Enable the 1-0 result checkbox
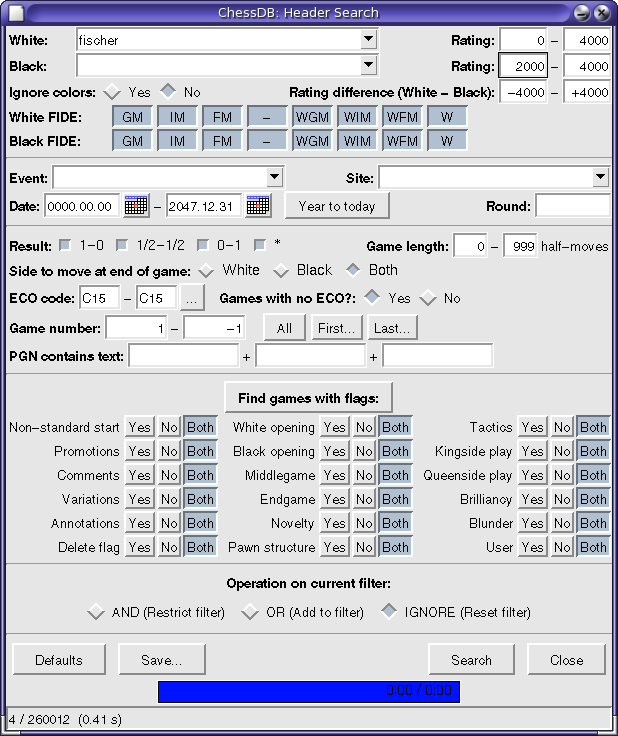 (66, 245)
